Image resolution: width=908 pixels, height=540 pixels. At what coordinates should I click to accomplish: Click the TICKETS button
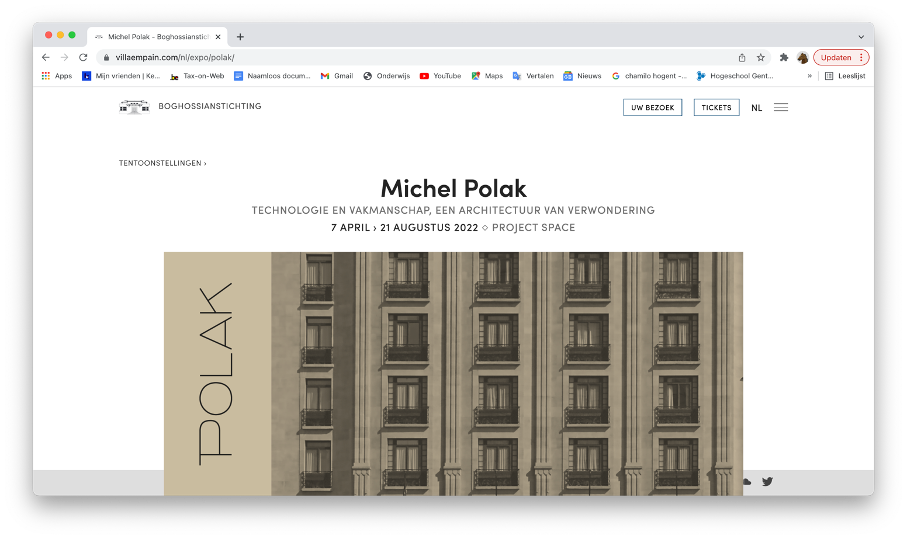pyautogui.click(x=716, y=107)
